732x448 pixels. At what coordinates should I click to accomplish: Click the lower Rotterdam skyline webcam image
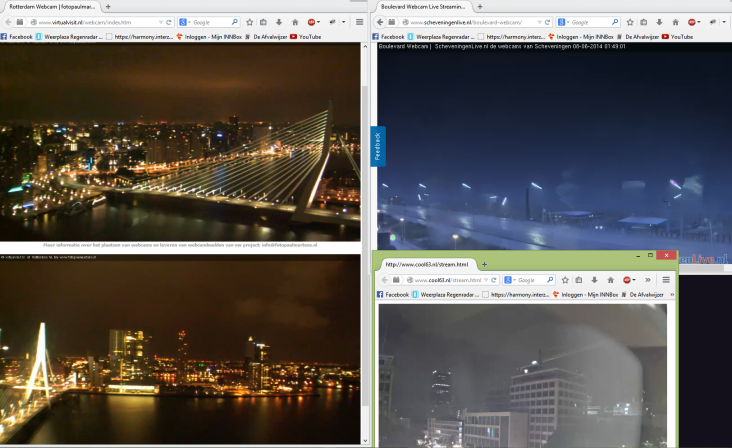coord(180,349)
